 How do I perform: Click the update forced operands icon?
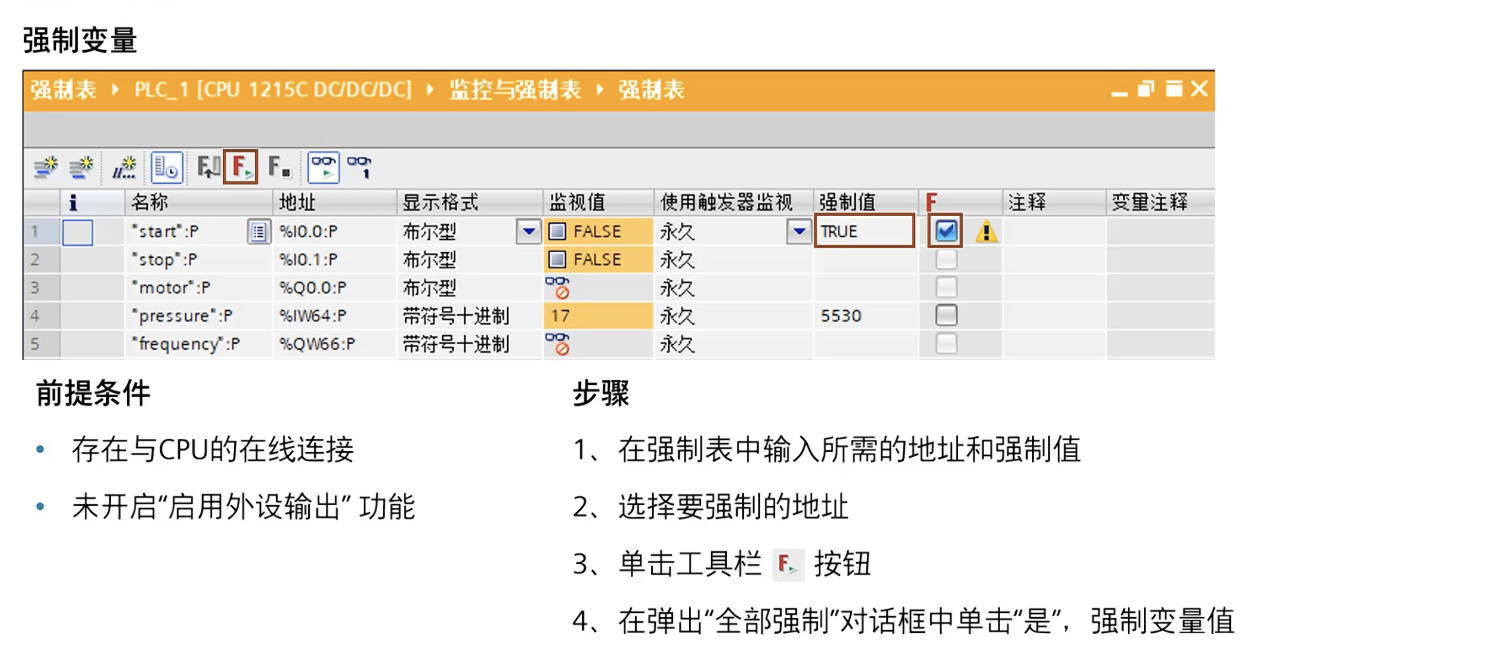(208, 168)
